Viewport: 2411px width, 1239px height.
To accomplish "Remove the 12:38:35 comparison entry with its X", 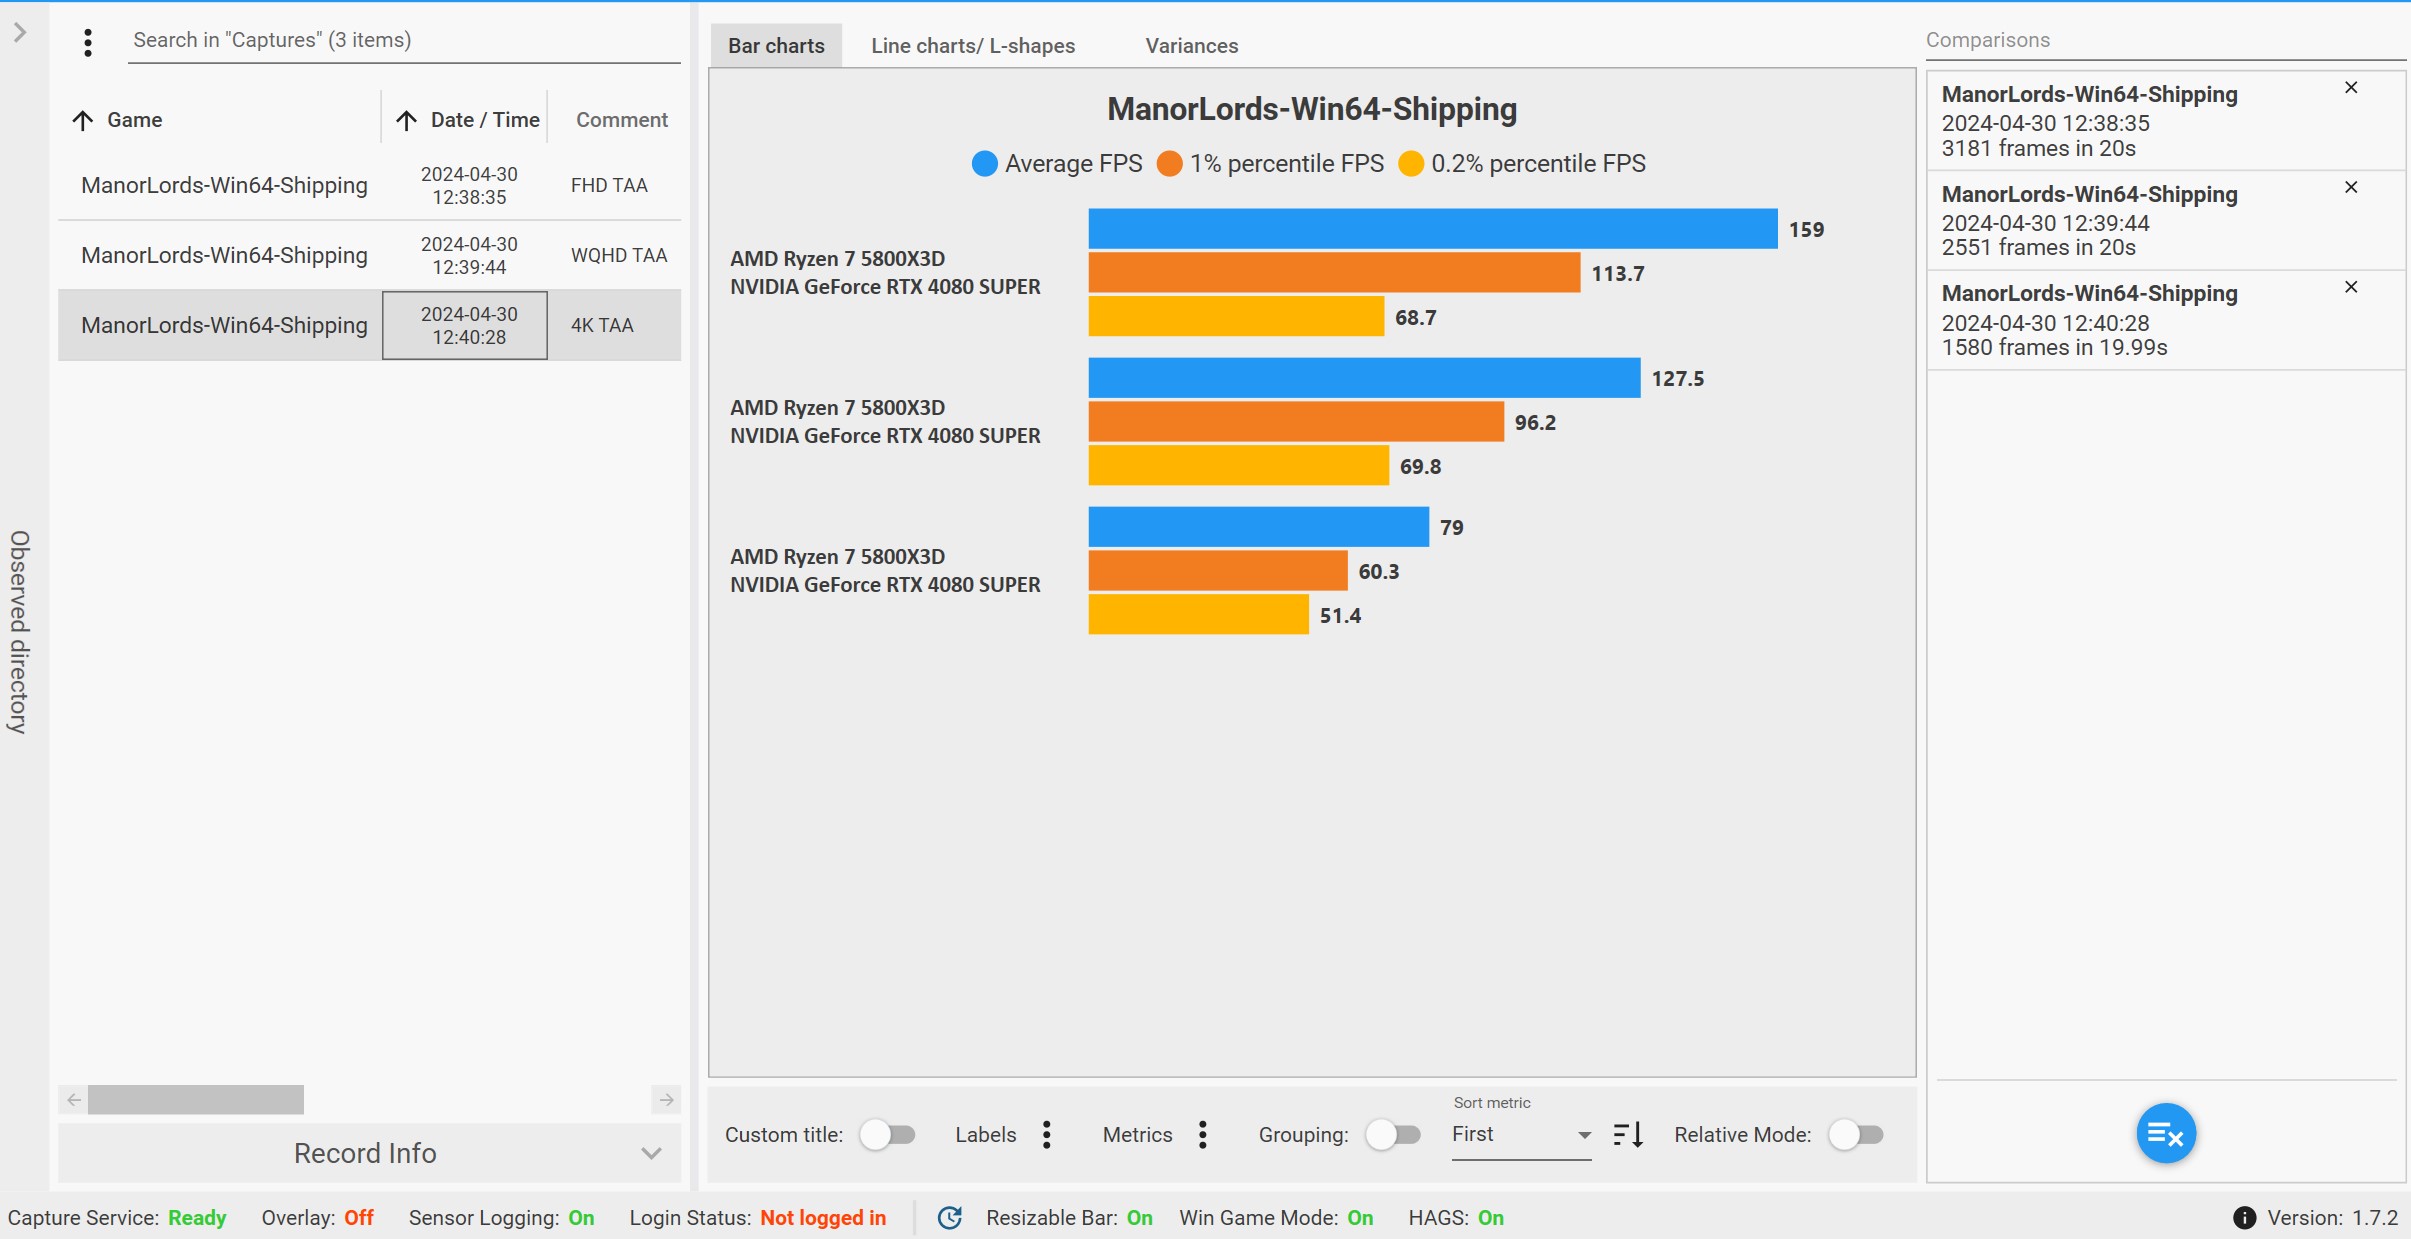I will click(x=2351, y=88).
